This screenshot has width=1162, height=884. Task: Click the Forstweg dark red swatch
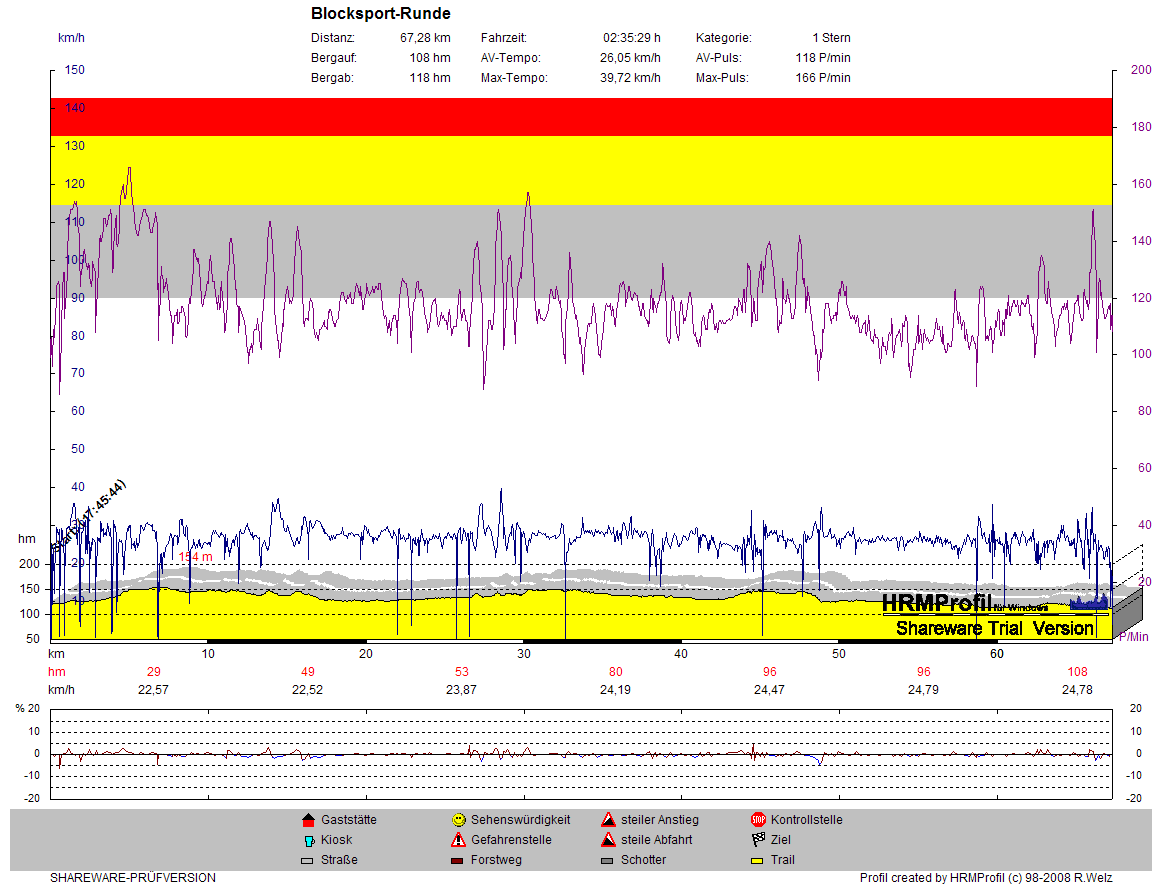click(458, 860)
